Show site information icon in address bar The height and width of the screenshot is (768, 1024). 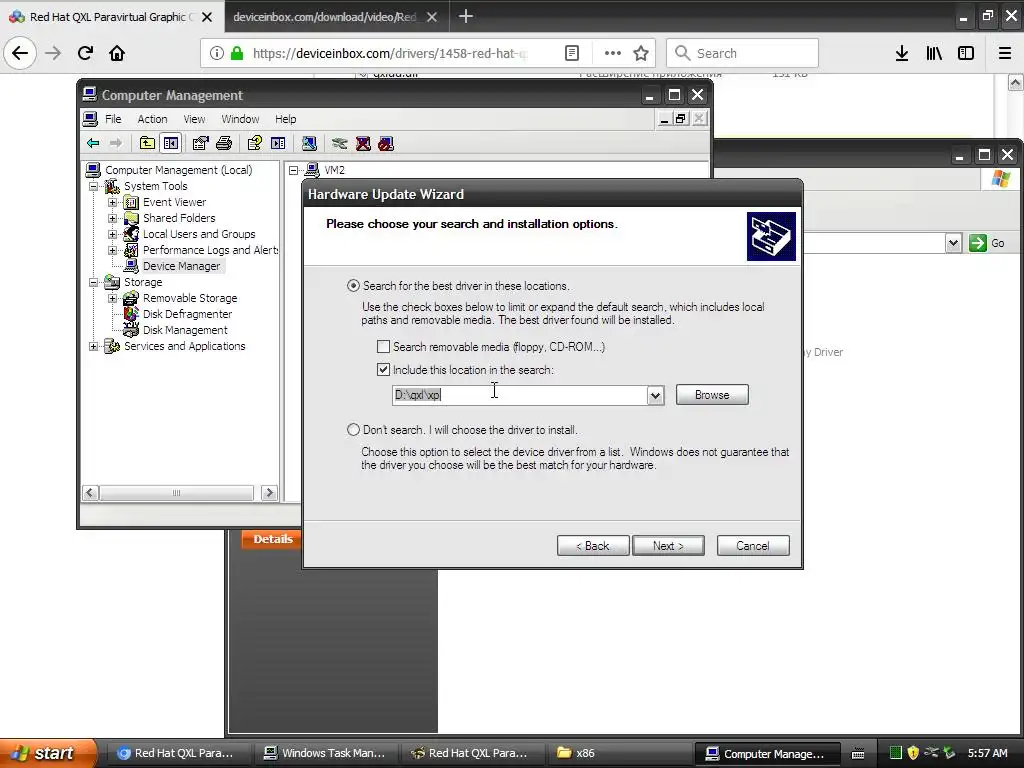pos(217,53)
